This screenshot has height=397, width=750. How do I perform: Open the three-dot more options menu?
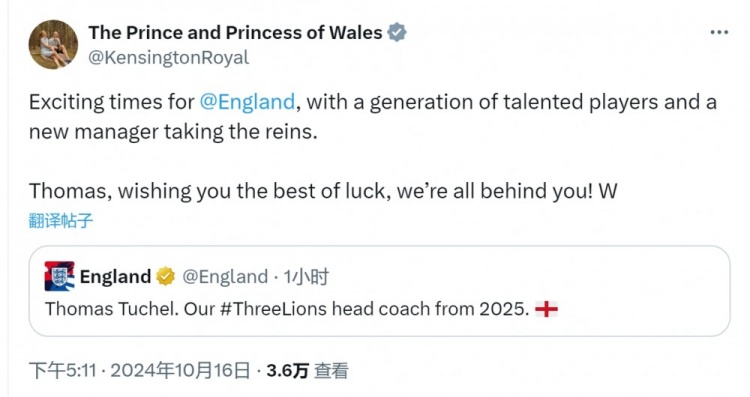[x=719, y=33]
